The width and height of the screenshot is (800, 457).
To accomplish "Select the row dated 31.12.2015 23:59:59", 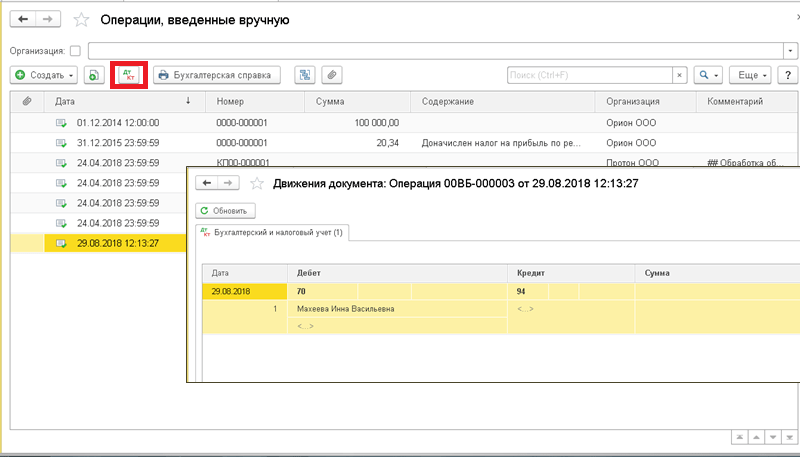I will click(405, 143).
